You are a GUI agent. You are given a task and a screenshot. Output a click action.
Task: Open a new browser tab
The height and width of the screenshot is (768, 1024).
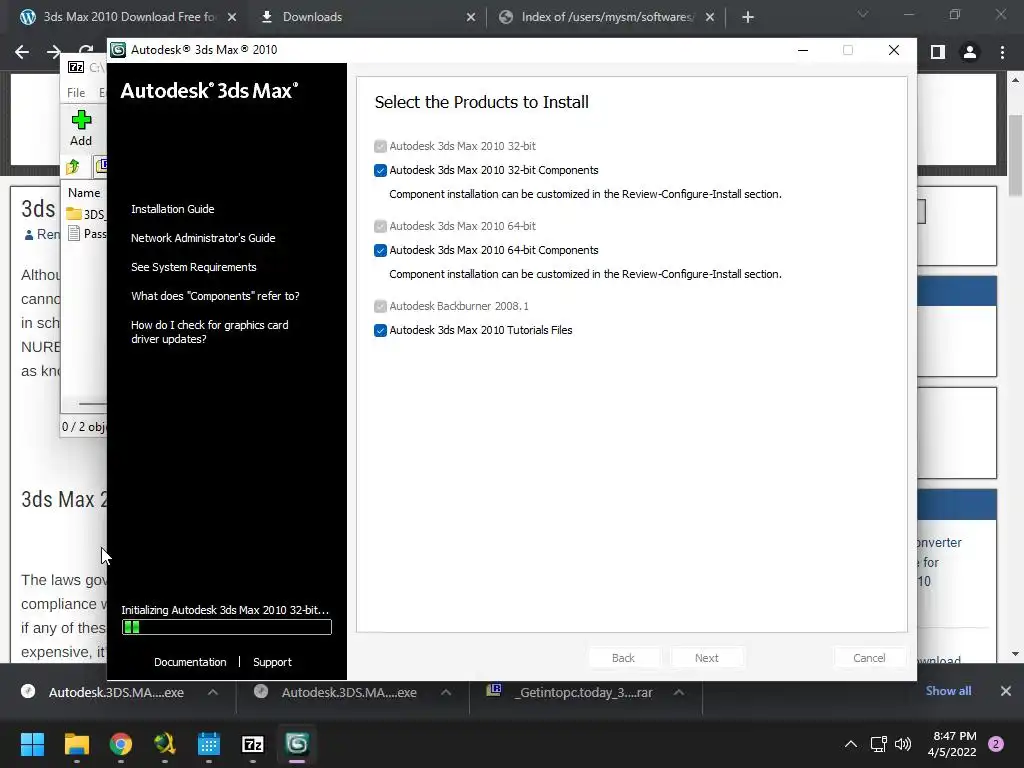tap(748, 18)
